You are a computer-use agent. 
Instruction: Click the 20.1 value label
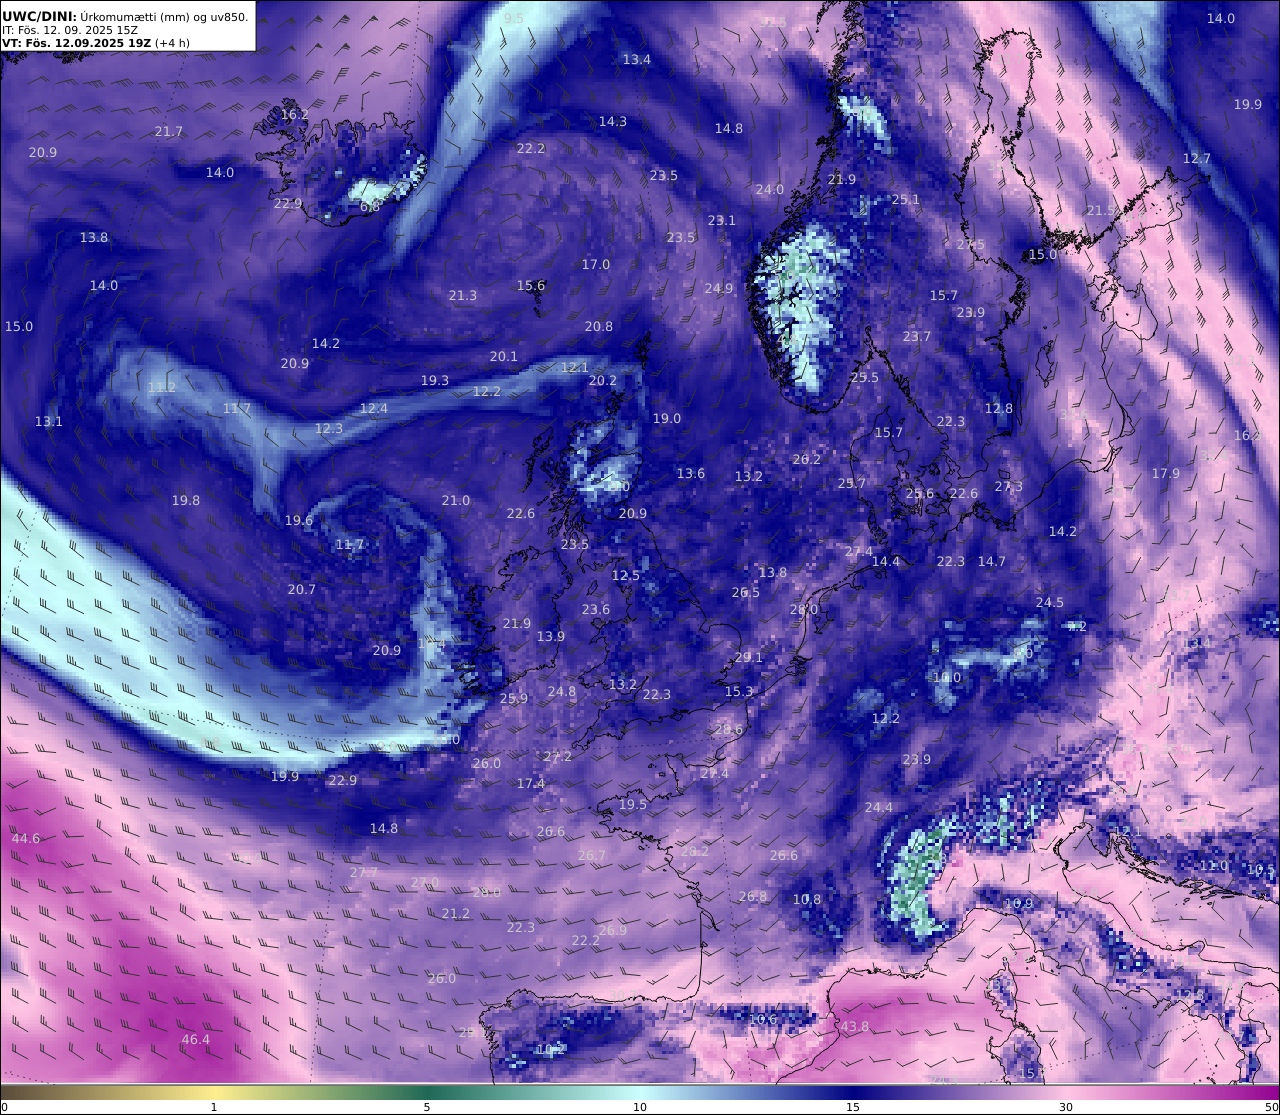pos(504,357)
